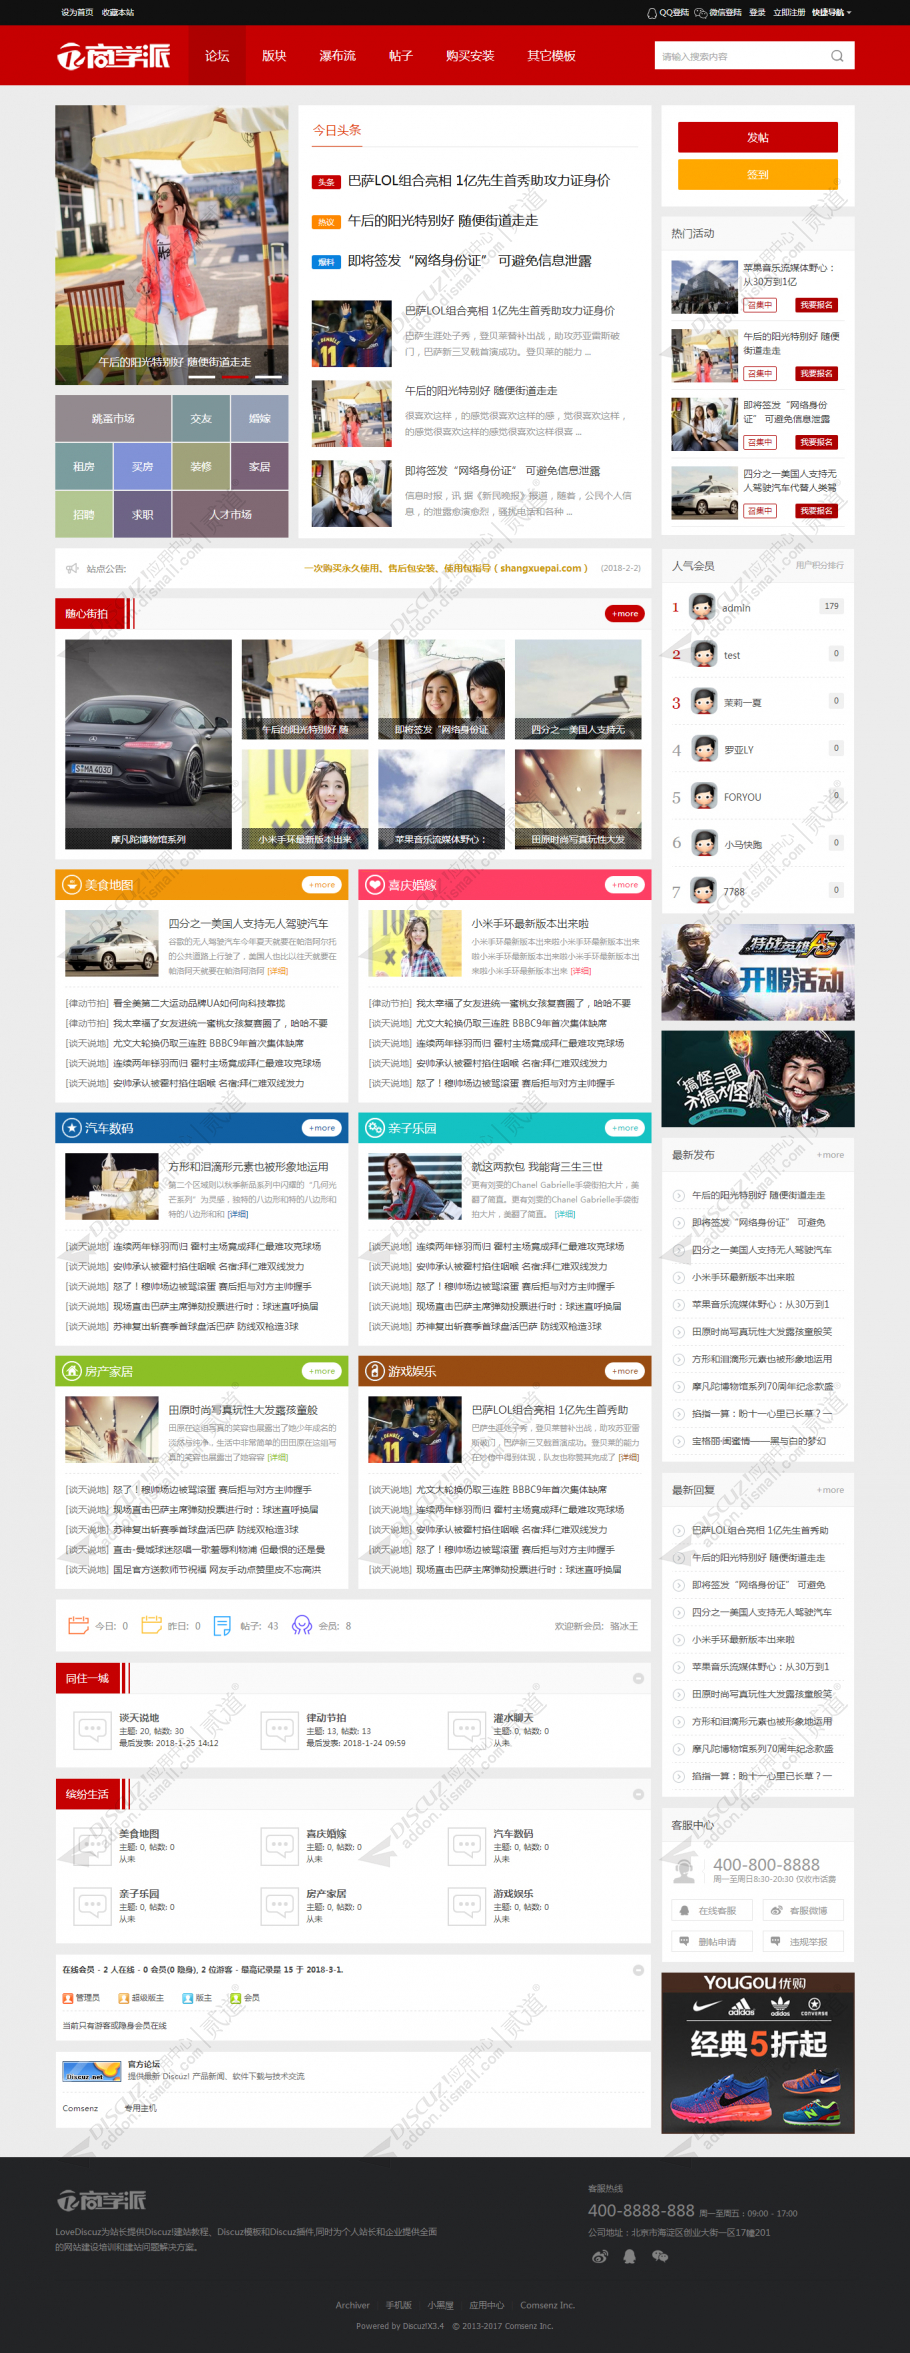Click the 立即注册 link
The height and width of the screenshot is (2353, 910).
tap(789, 13)
